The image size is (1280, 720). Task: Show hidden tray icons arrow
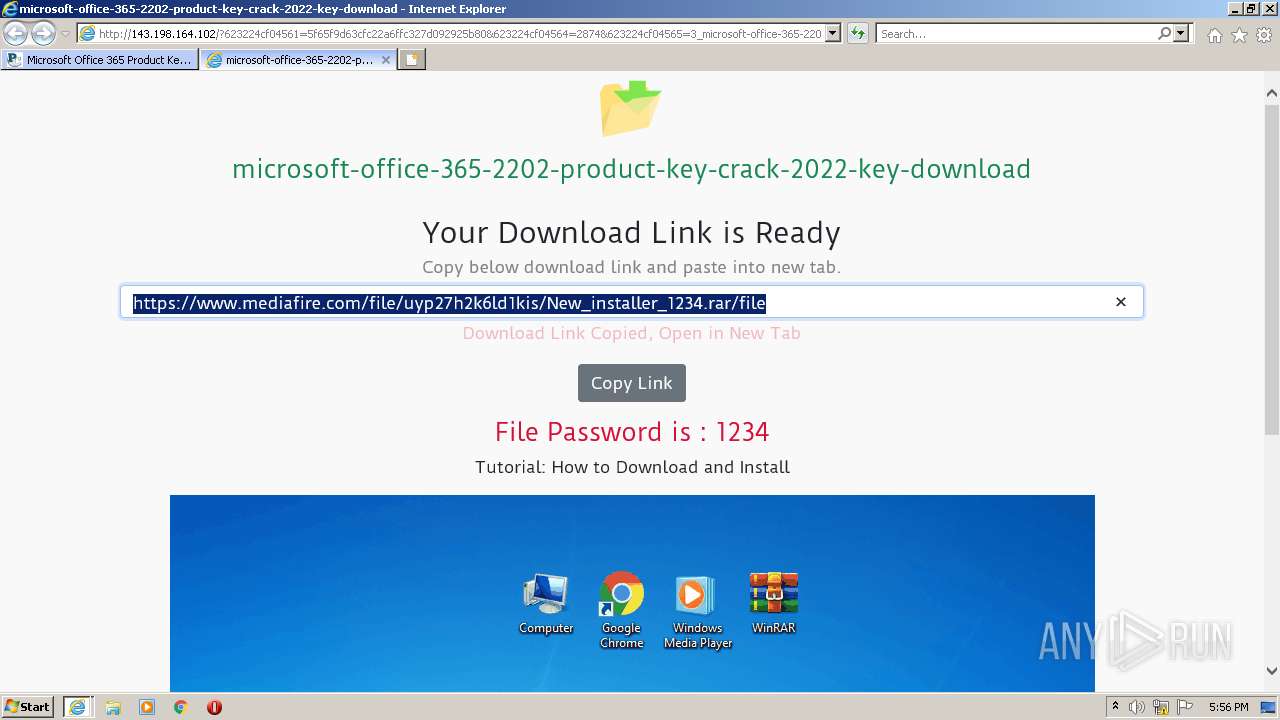(x=1115, y=707)
